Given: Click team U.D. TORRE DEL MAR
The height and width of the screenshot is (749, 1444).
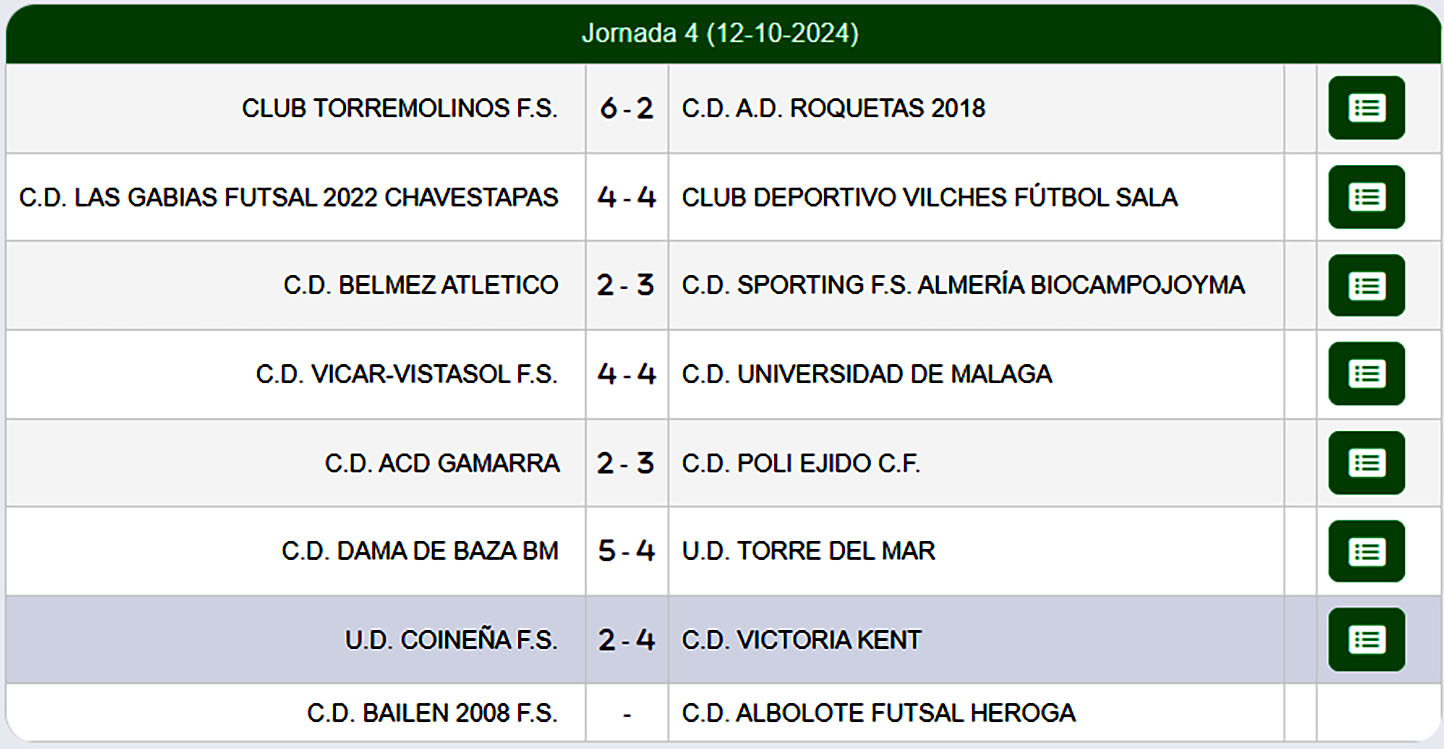Looking at the screenshot, I should tap(808, 551).
